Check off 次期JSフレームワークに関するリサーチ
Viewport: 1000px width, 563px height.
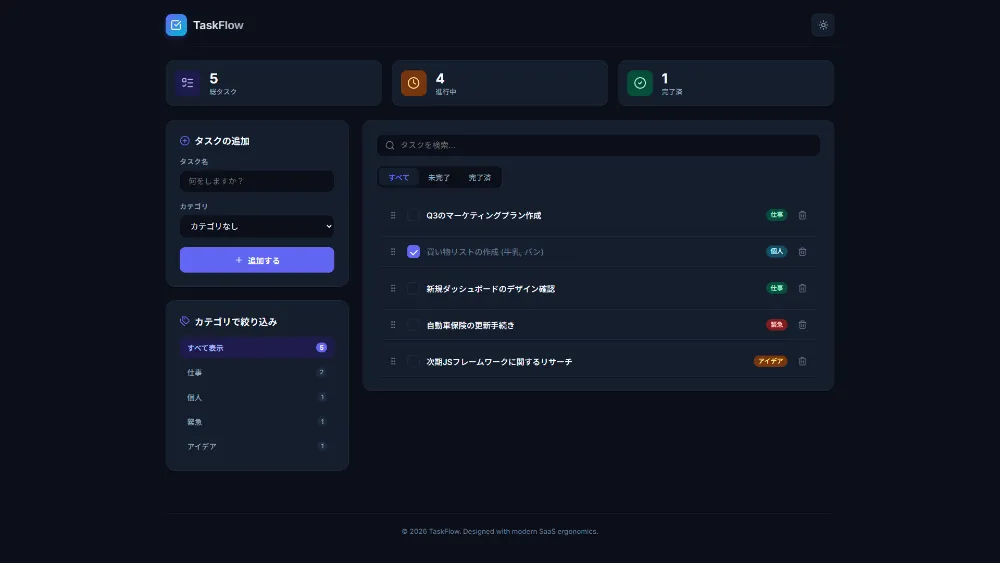pos(413,362)
